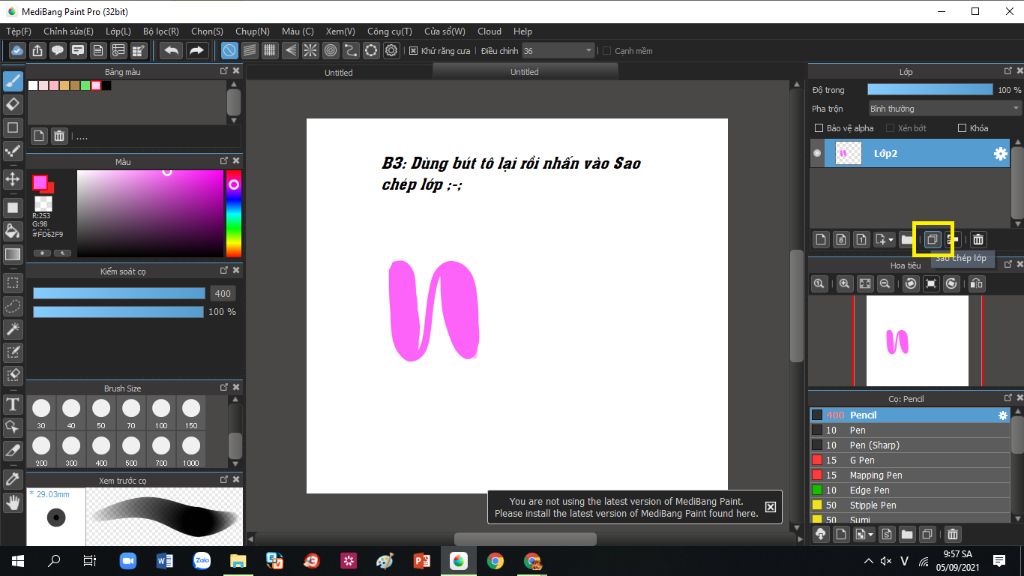Screen dimensions: 1024x576
Task: Open the Xem(V) menu
Action: (340, 31)
